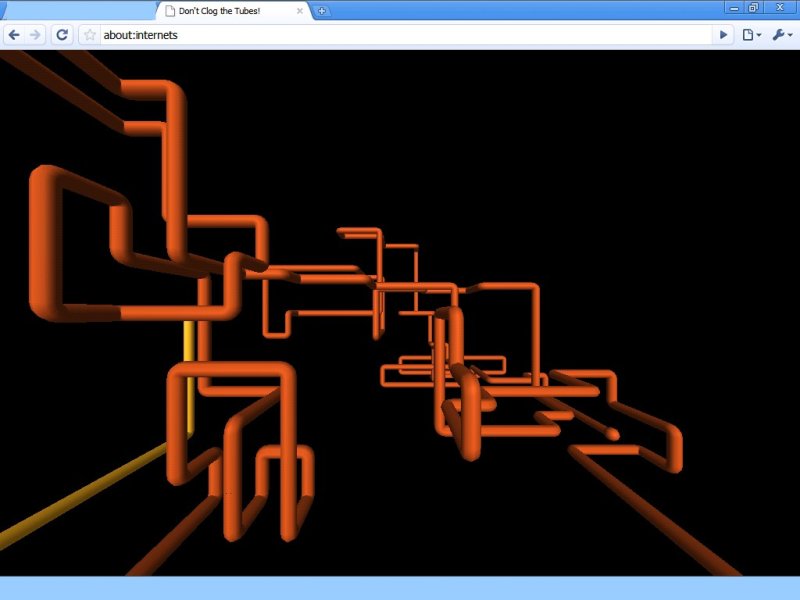Click the page favicon on the tab
The width and height of the screenshot is (800, 600).
tap(170, 11)
